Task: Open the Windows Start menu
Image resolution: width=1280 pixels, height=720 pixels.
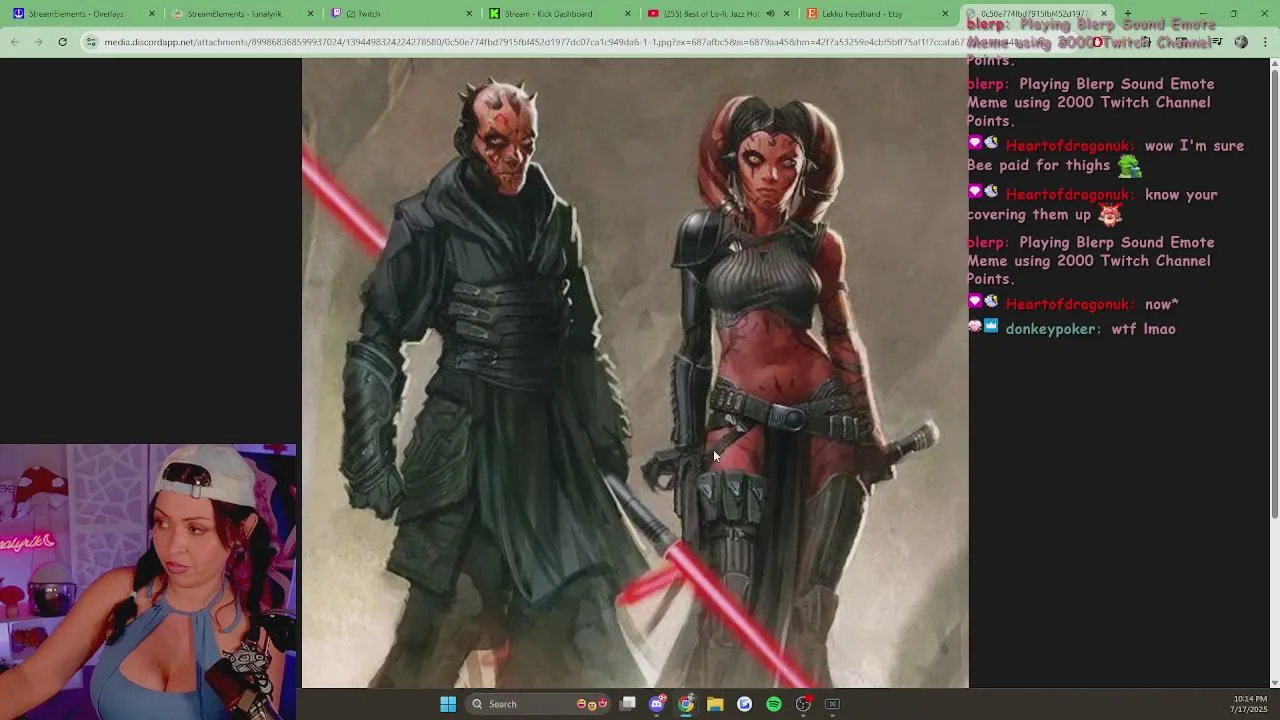Action: (x=448, y=704)
